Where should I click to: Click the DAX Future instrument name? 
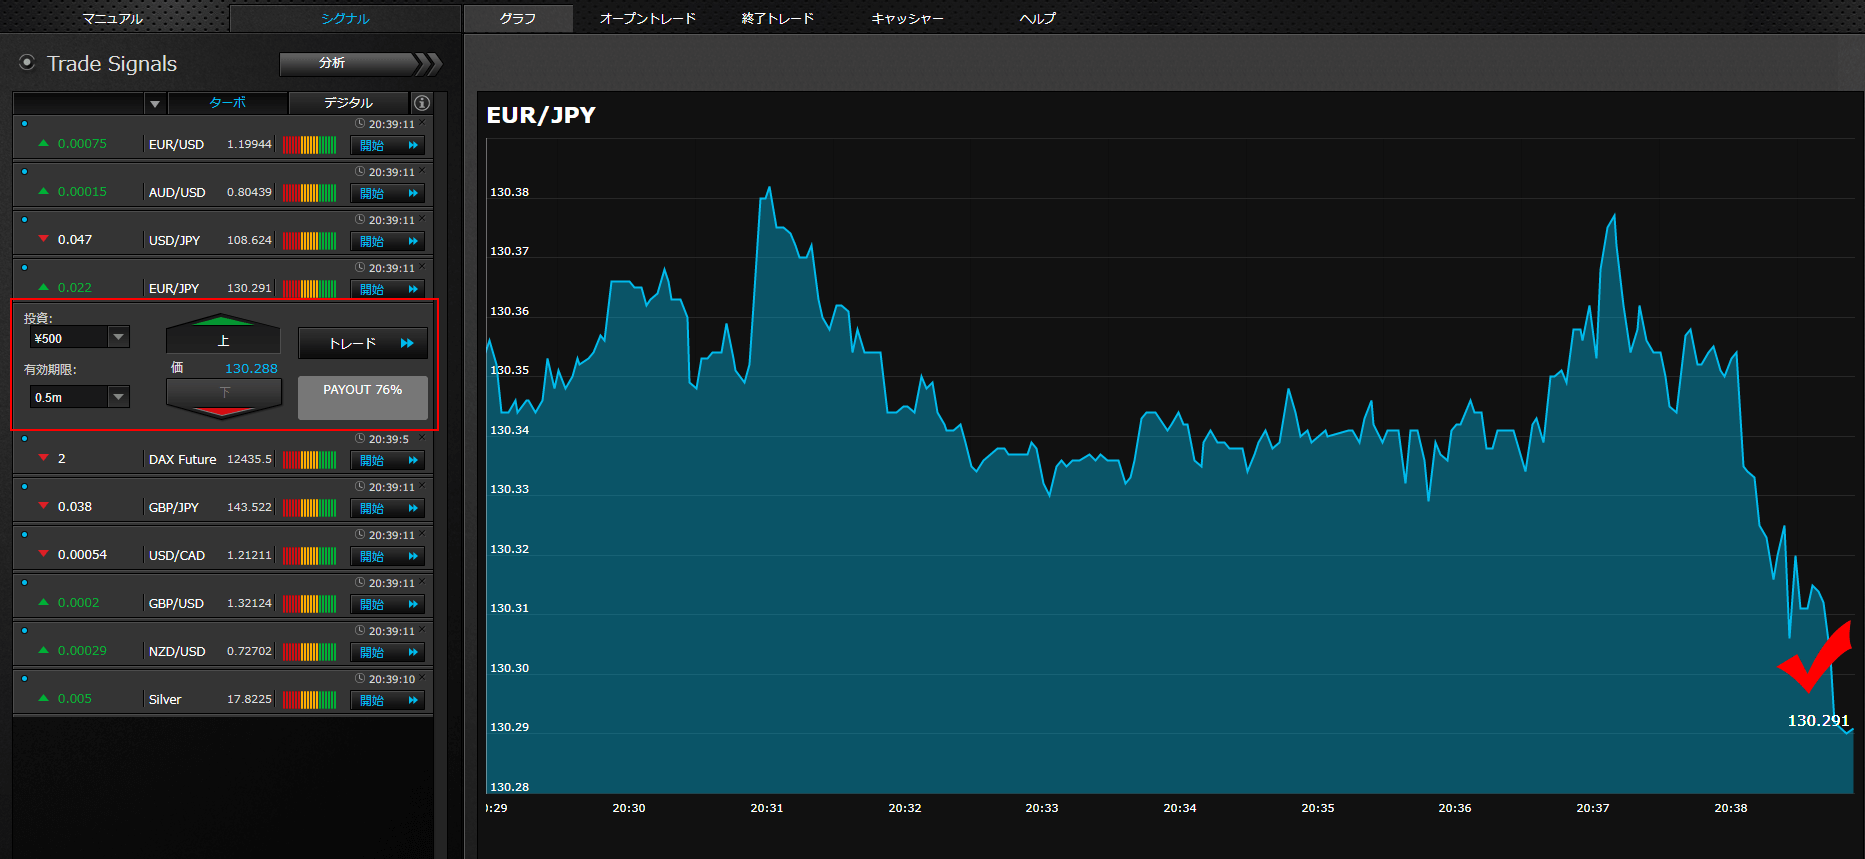[182, 459]
